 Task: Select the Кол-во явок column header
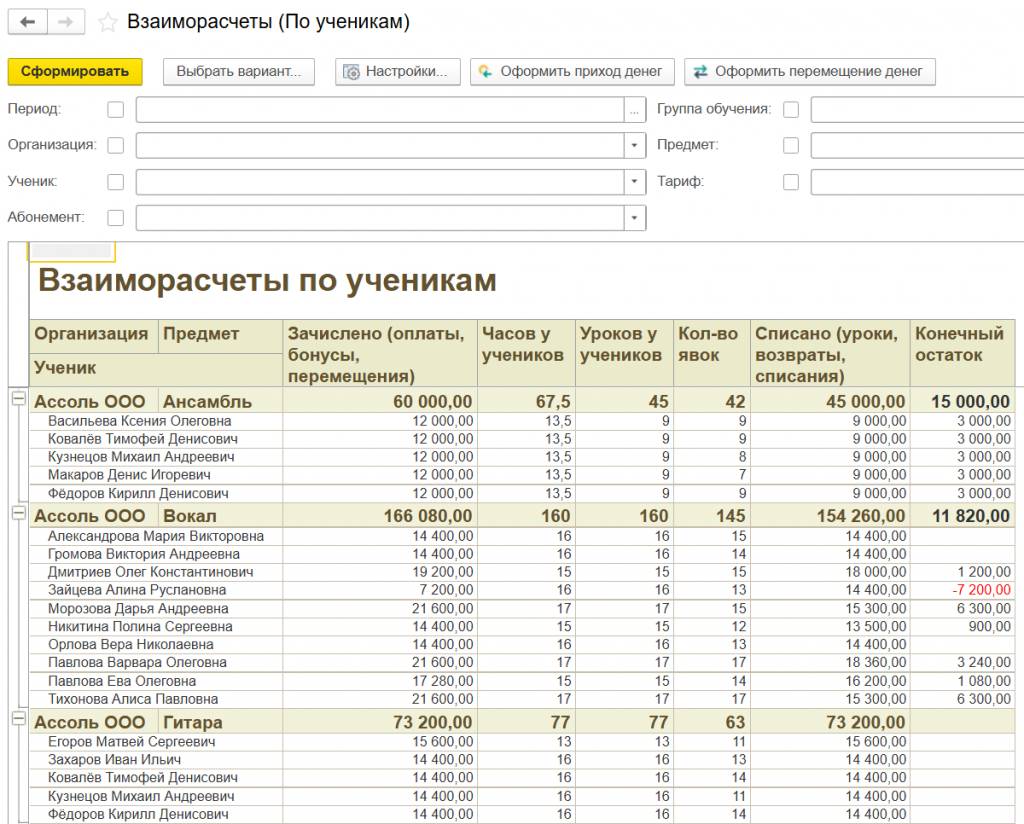[712, 353]
